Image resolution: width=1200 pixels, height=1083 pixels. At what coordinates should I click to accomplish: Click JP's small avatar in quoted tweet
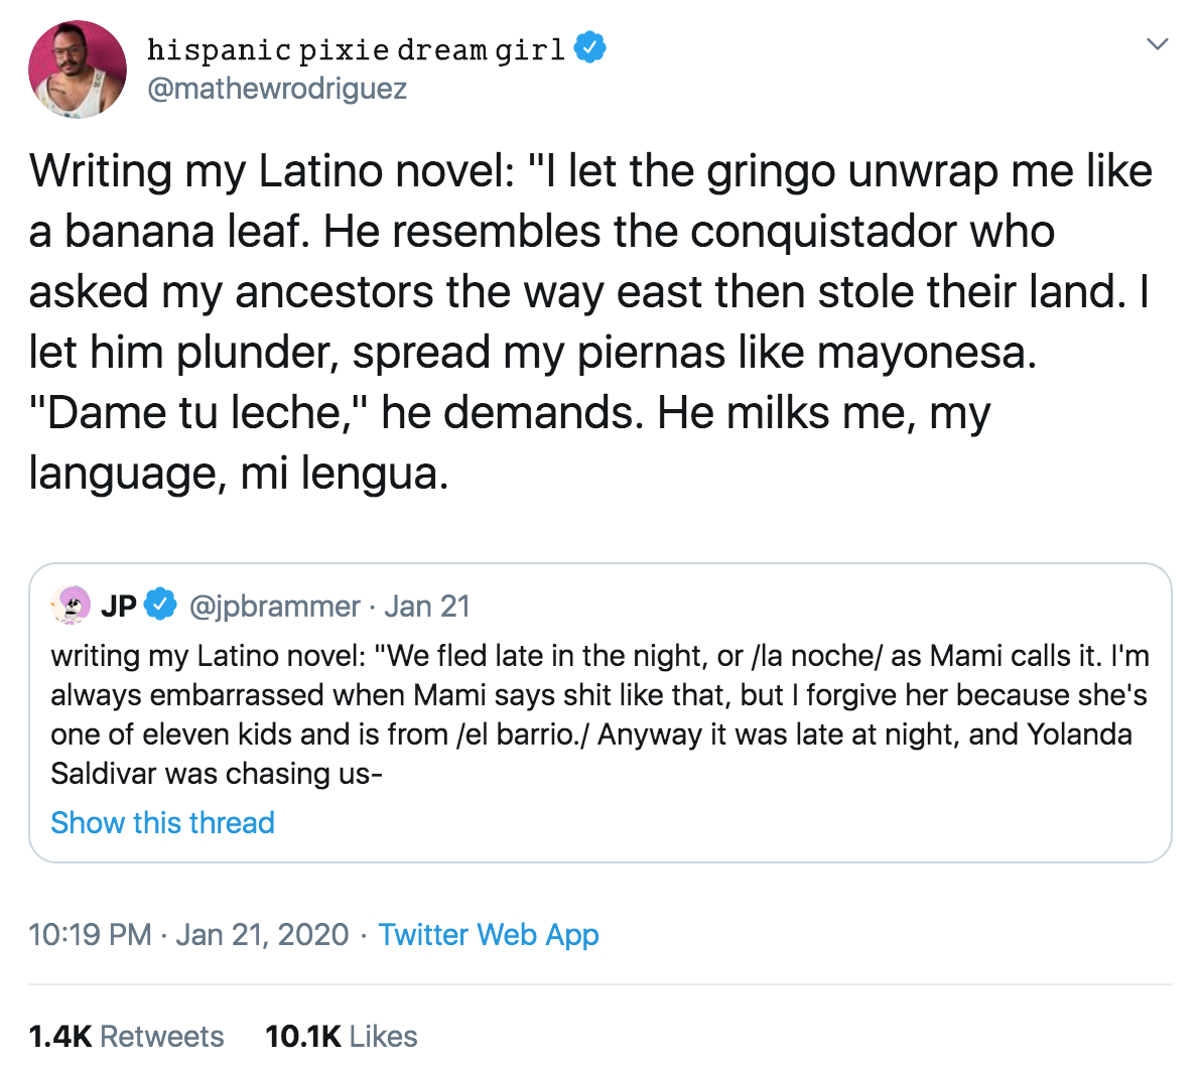(x=70, y=605)
